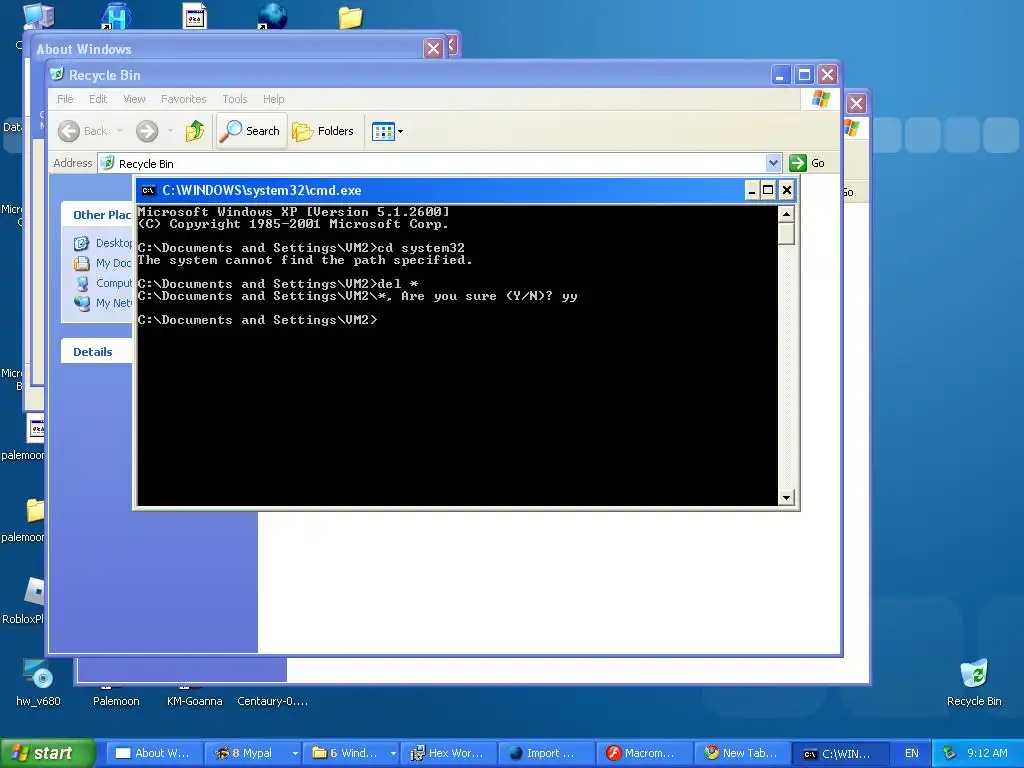Viewport: 1024px width, 768px height.
Task: Click the Desktop link in Other Places
Action: coord(103,243)
